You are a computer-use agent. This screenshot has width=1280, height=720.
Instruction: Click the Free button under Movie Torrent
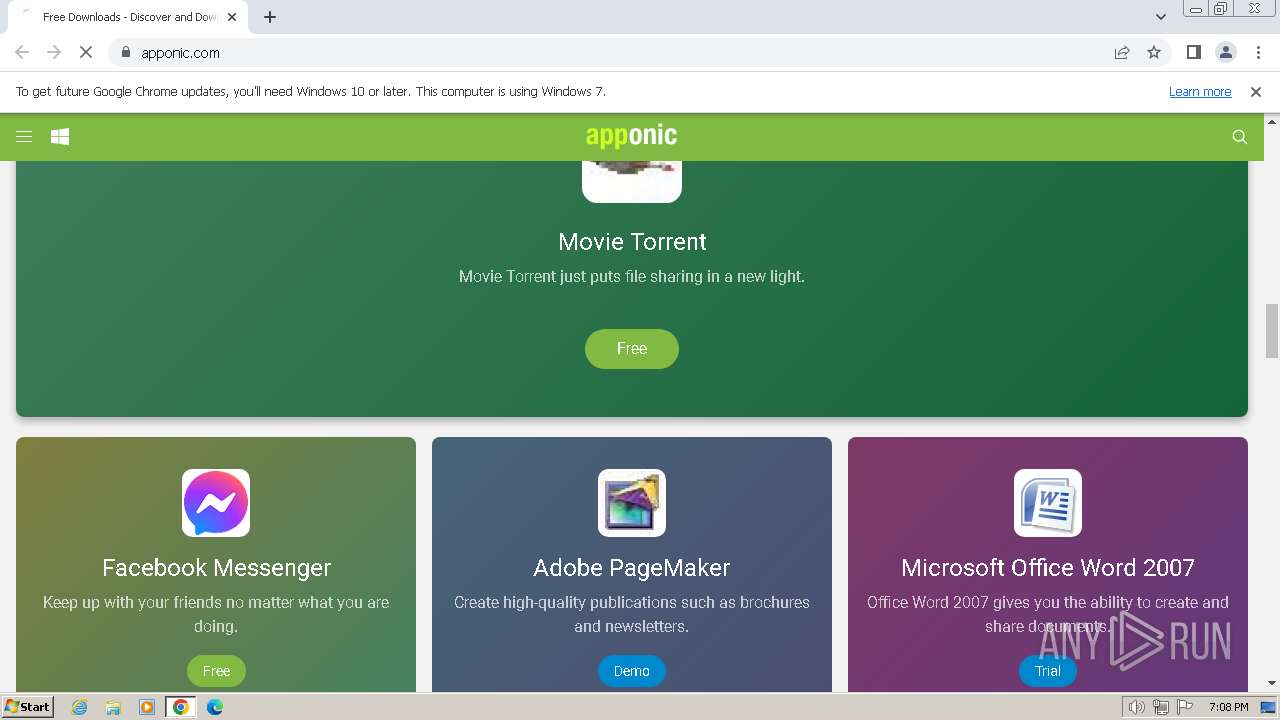click(632, 349)
